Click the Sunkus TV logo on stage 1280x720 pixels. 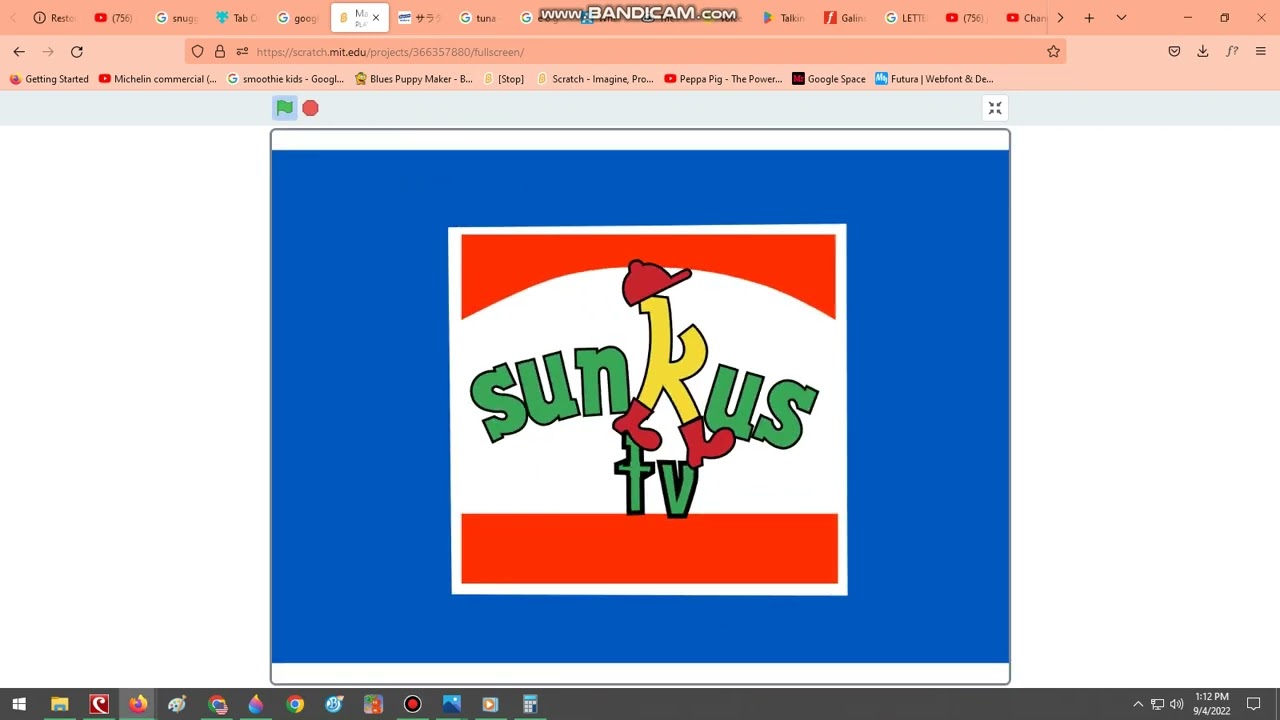pos(648,410)
